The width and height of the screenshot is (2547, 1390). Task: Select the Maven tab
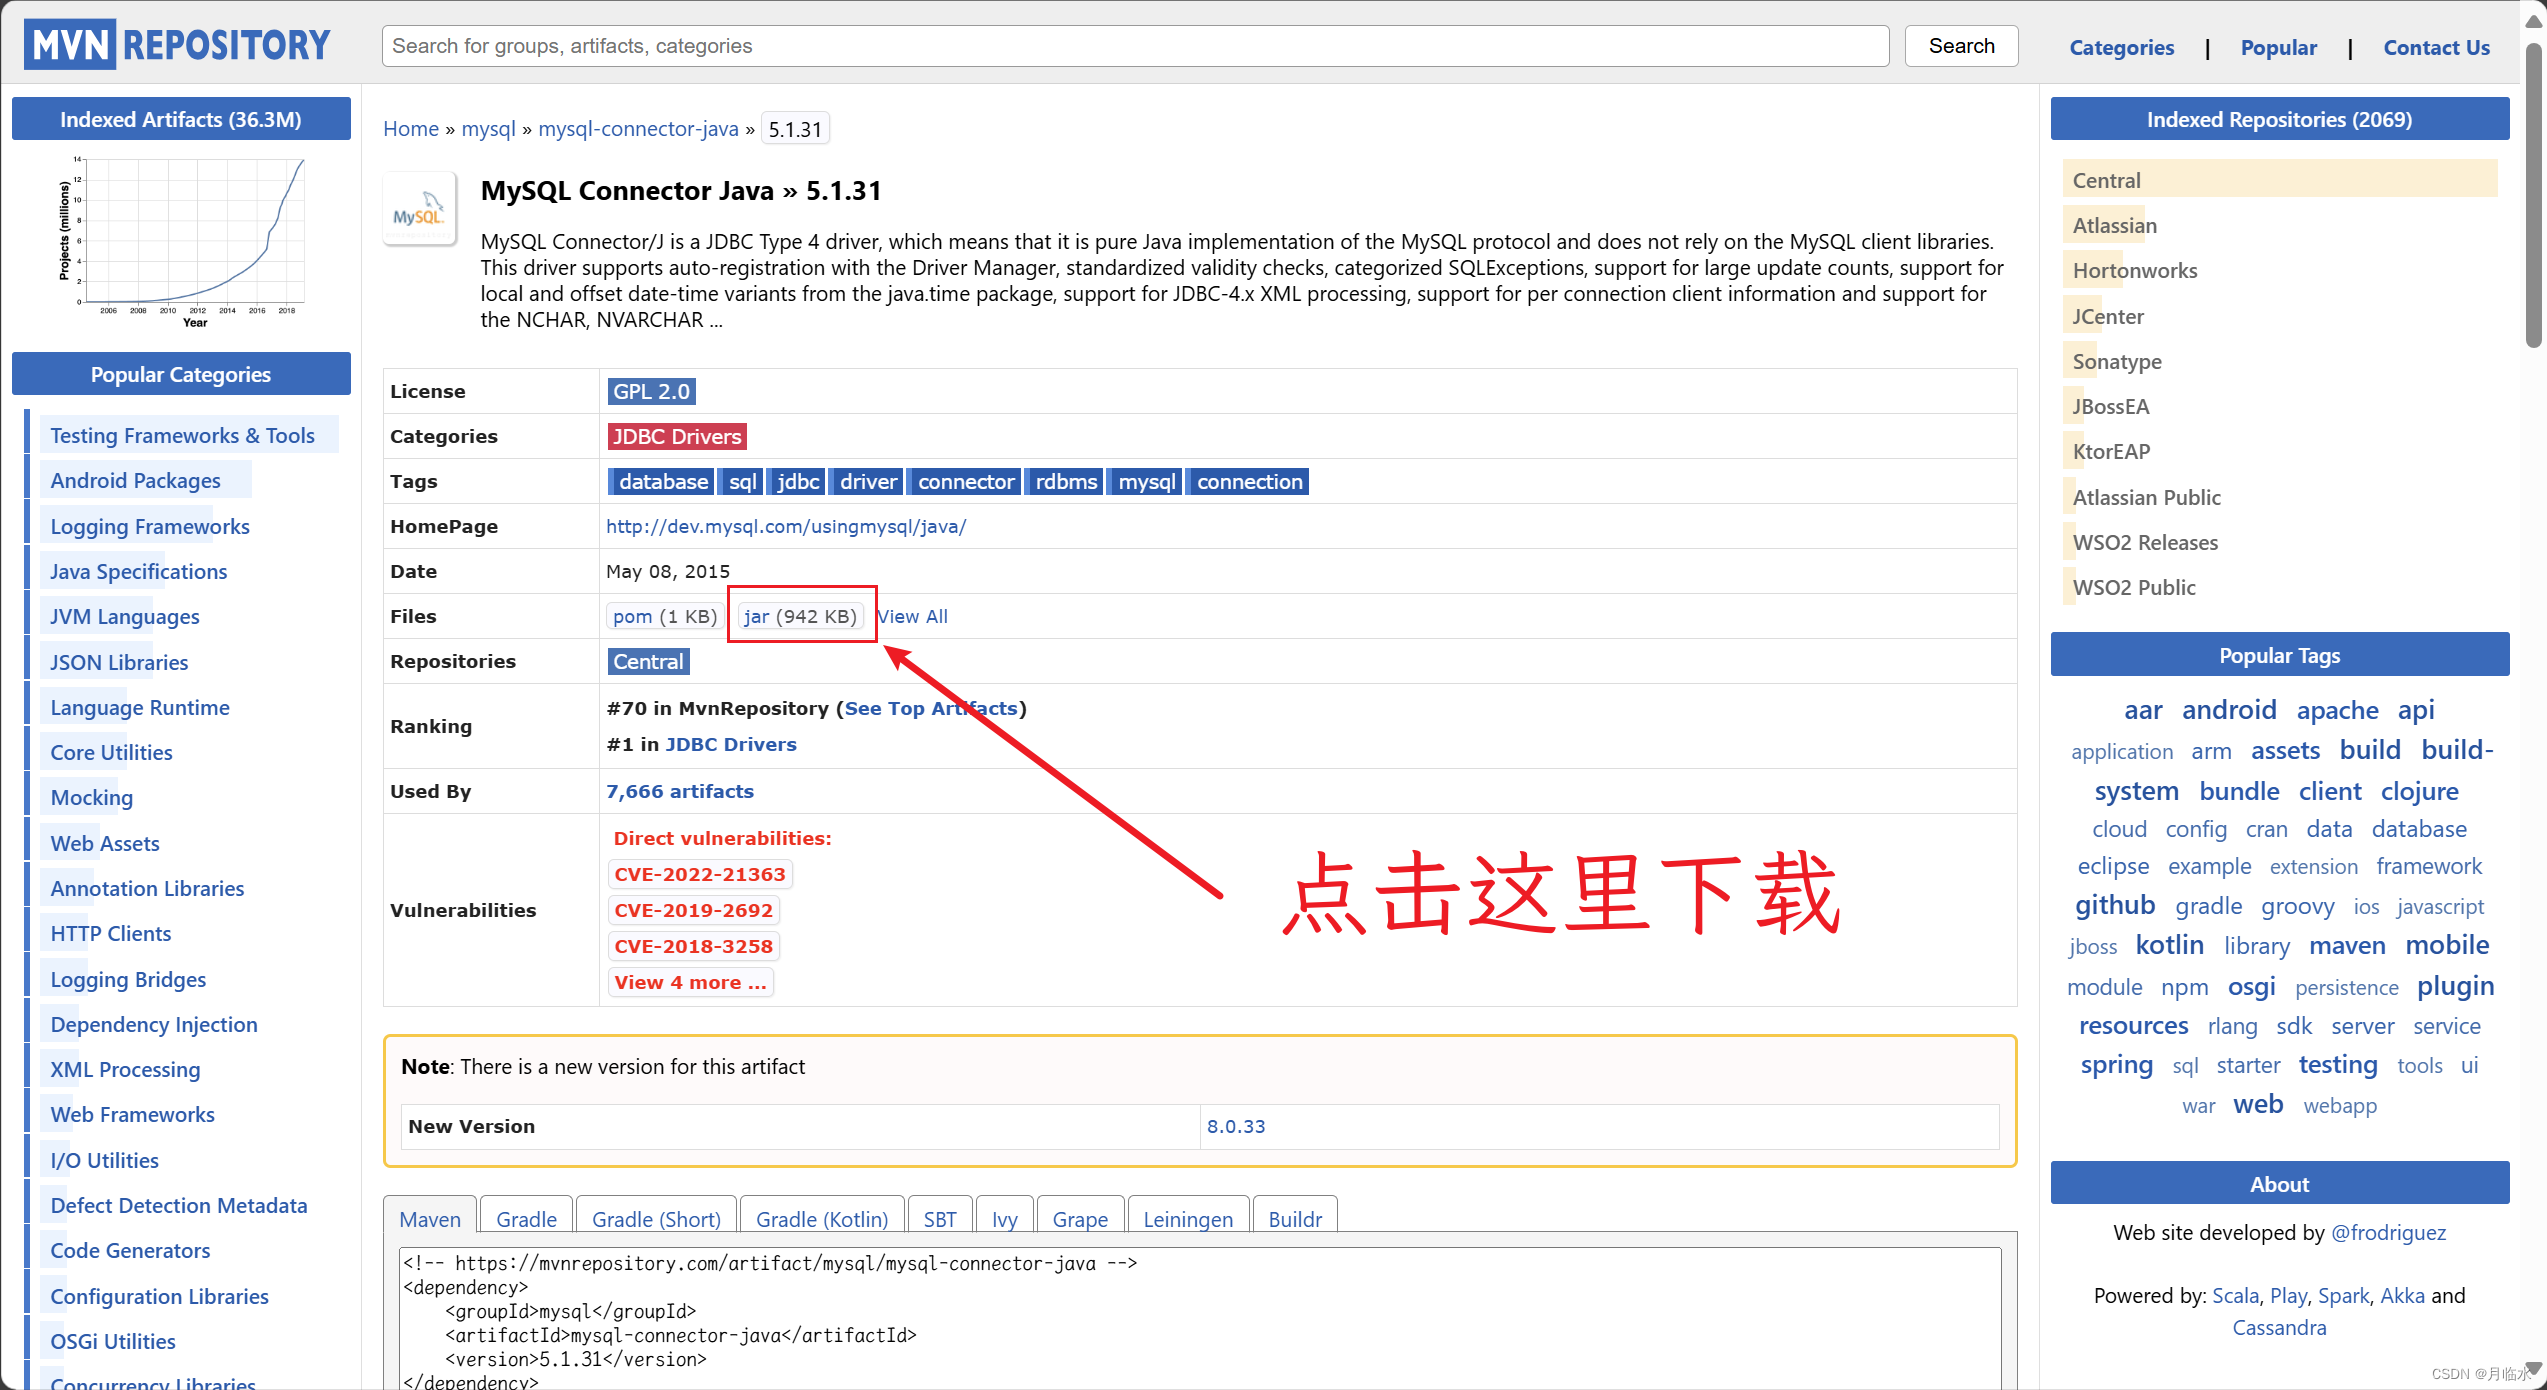pos(428,1219)
